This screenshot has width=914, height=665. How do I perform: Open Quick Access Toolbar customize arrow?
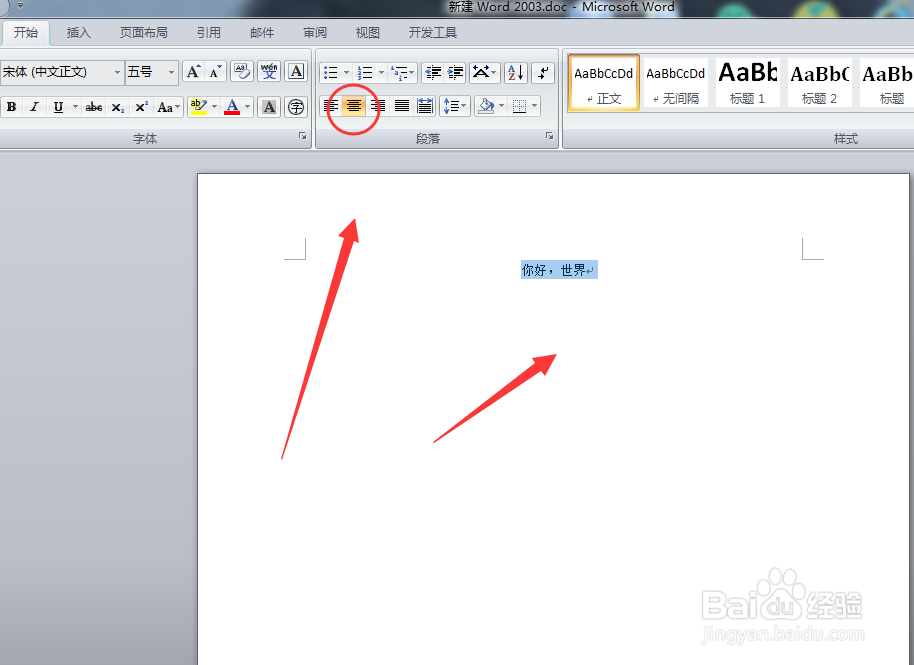pyautogui.click(x=20, y=6)
